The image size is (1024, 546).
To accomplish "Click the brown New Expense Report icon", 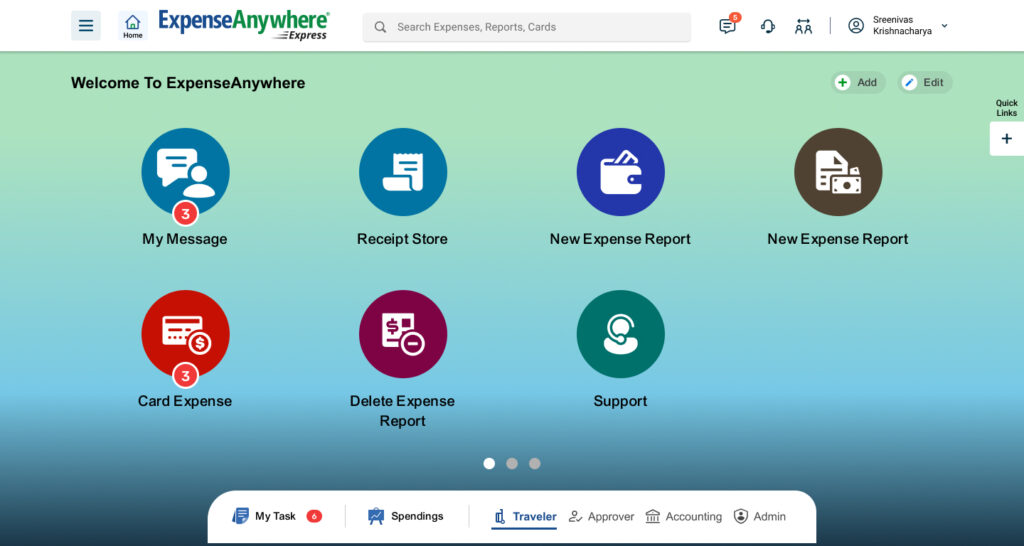I will coord(838,172).
